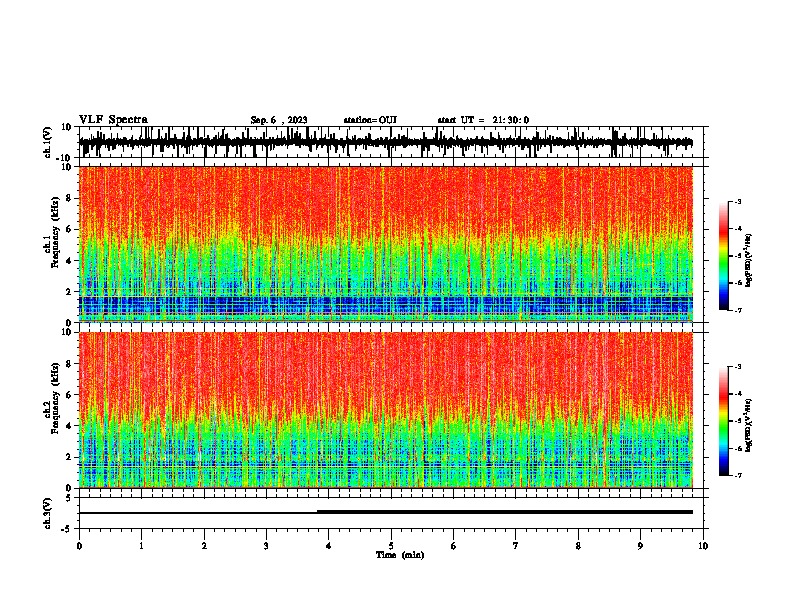Click time axis tick label "8"
Screen dimensions: 792x612
pyautogui.click(x=578, y=546)
